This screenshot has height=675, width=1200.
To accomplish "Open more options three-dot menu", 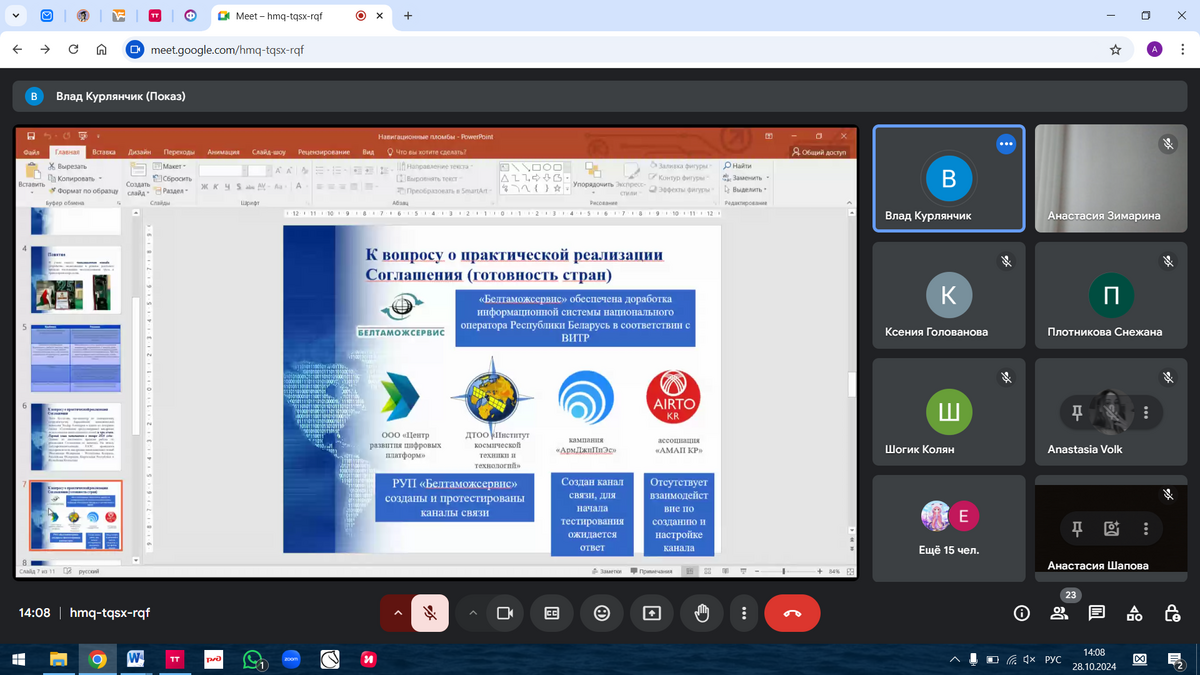I will point(744,613).
